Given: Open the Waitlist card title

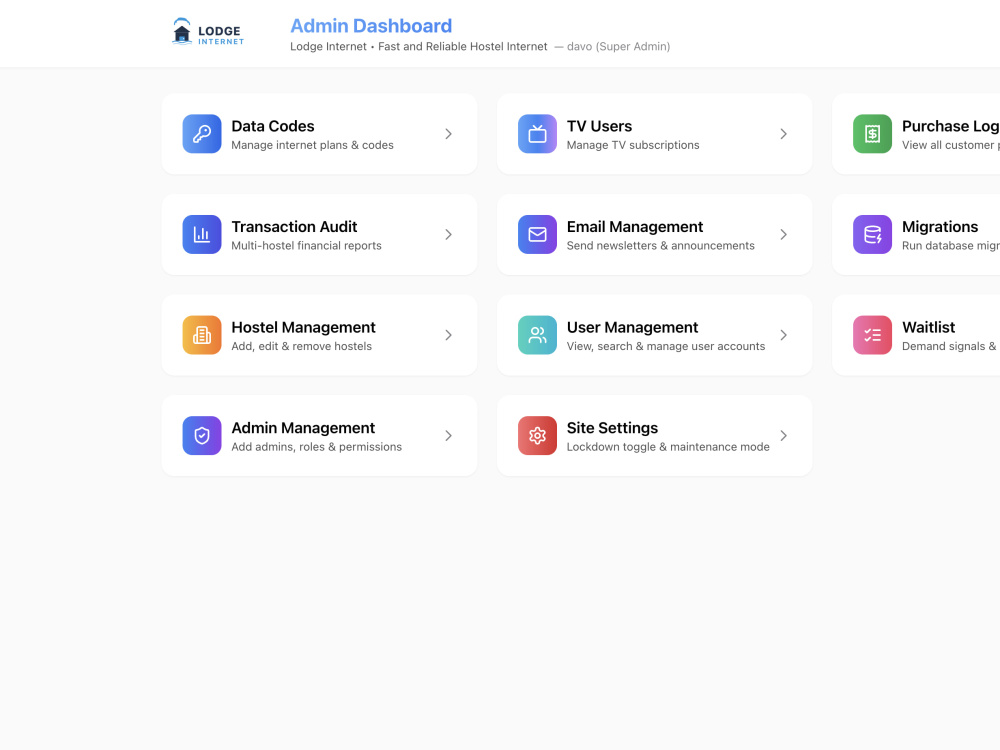Looking at the screenshot, I should pos(929,328).
